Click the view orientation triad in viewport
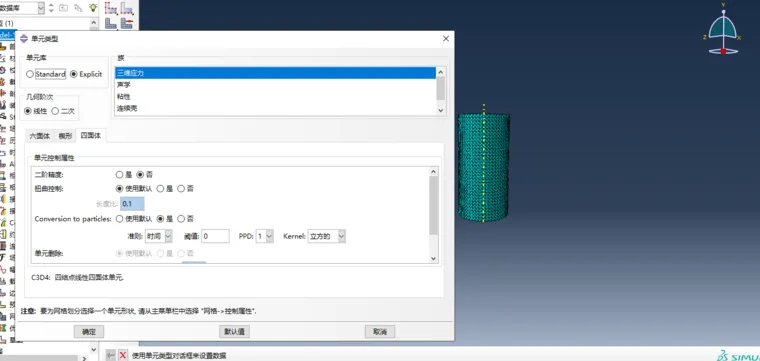Image resolution: width=760 pixels, height=361 pixels. tap(723, 30)
